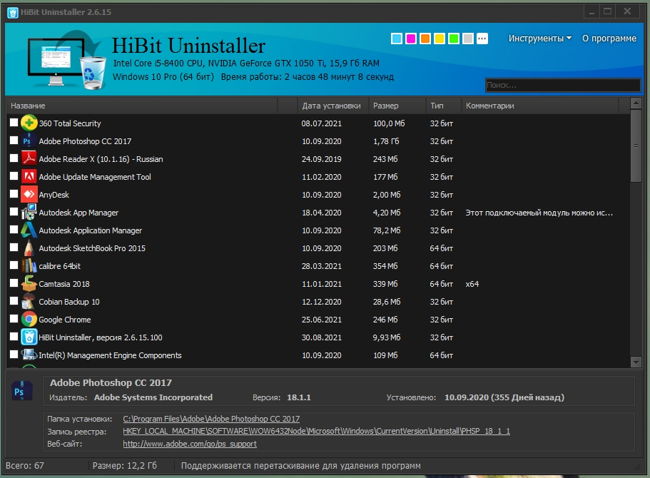The width and height of the screenshot is (650, 478).
Task: Select the orange theme color
Action: 425,39
